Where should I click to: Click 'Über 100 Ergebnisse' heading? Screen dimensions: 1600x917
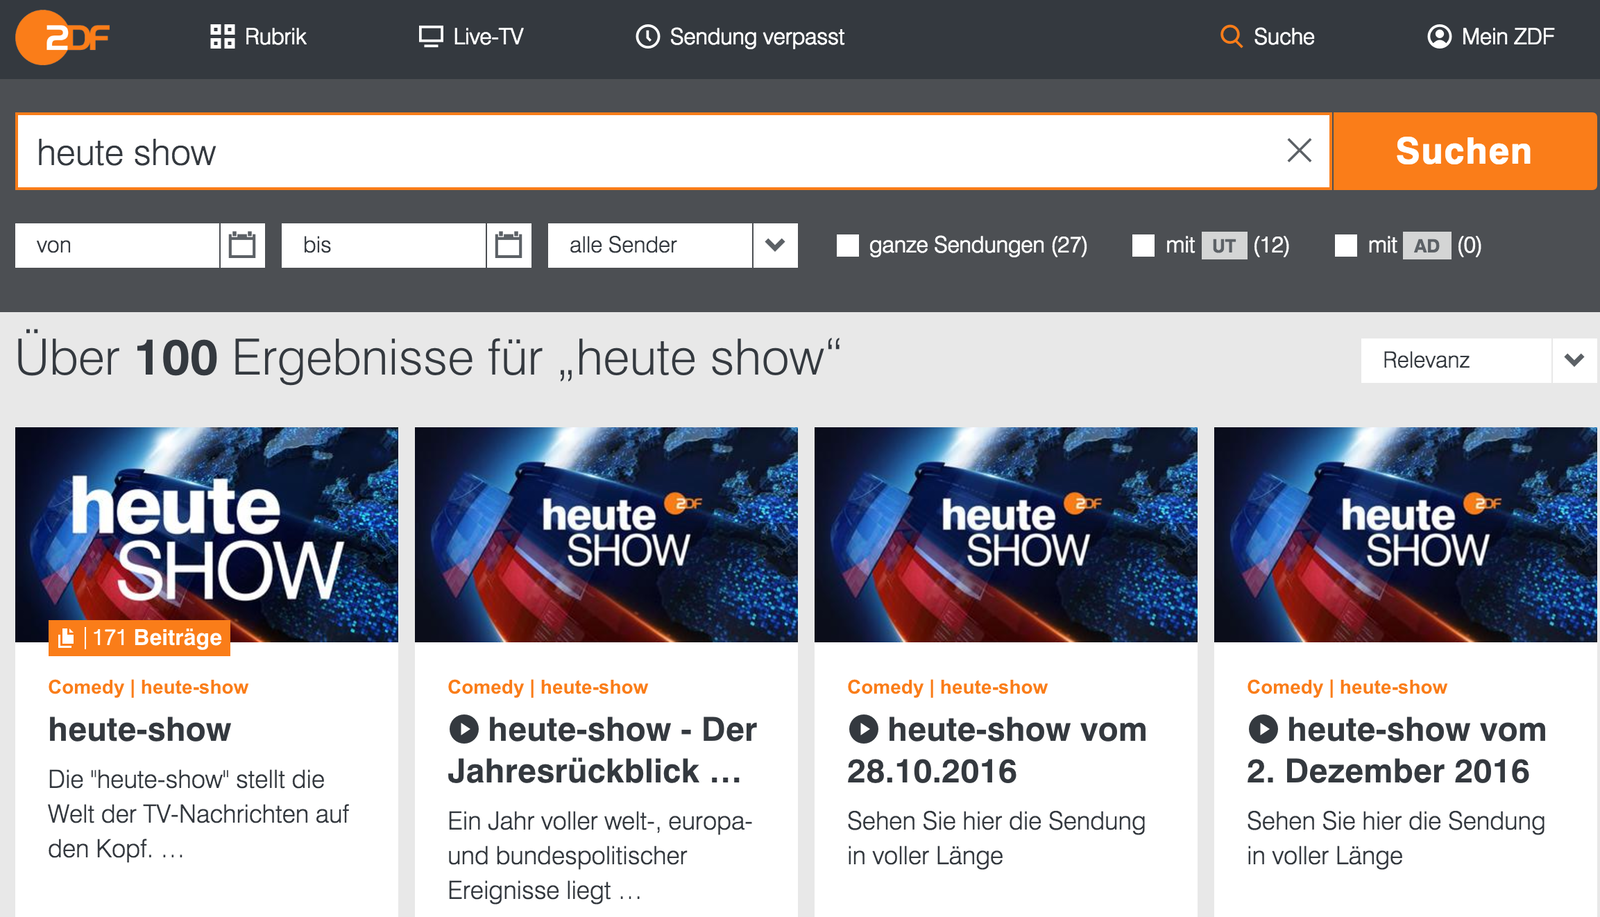428,358
